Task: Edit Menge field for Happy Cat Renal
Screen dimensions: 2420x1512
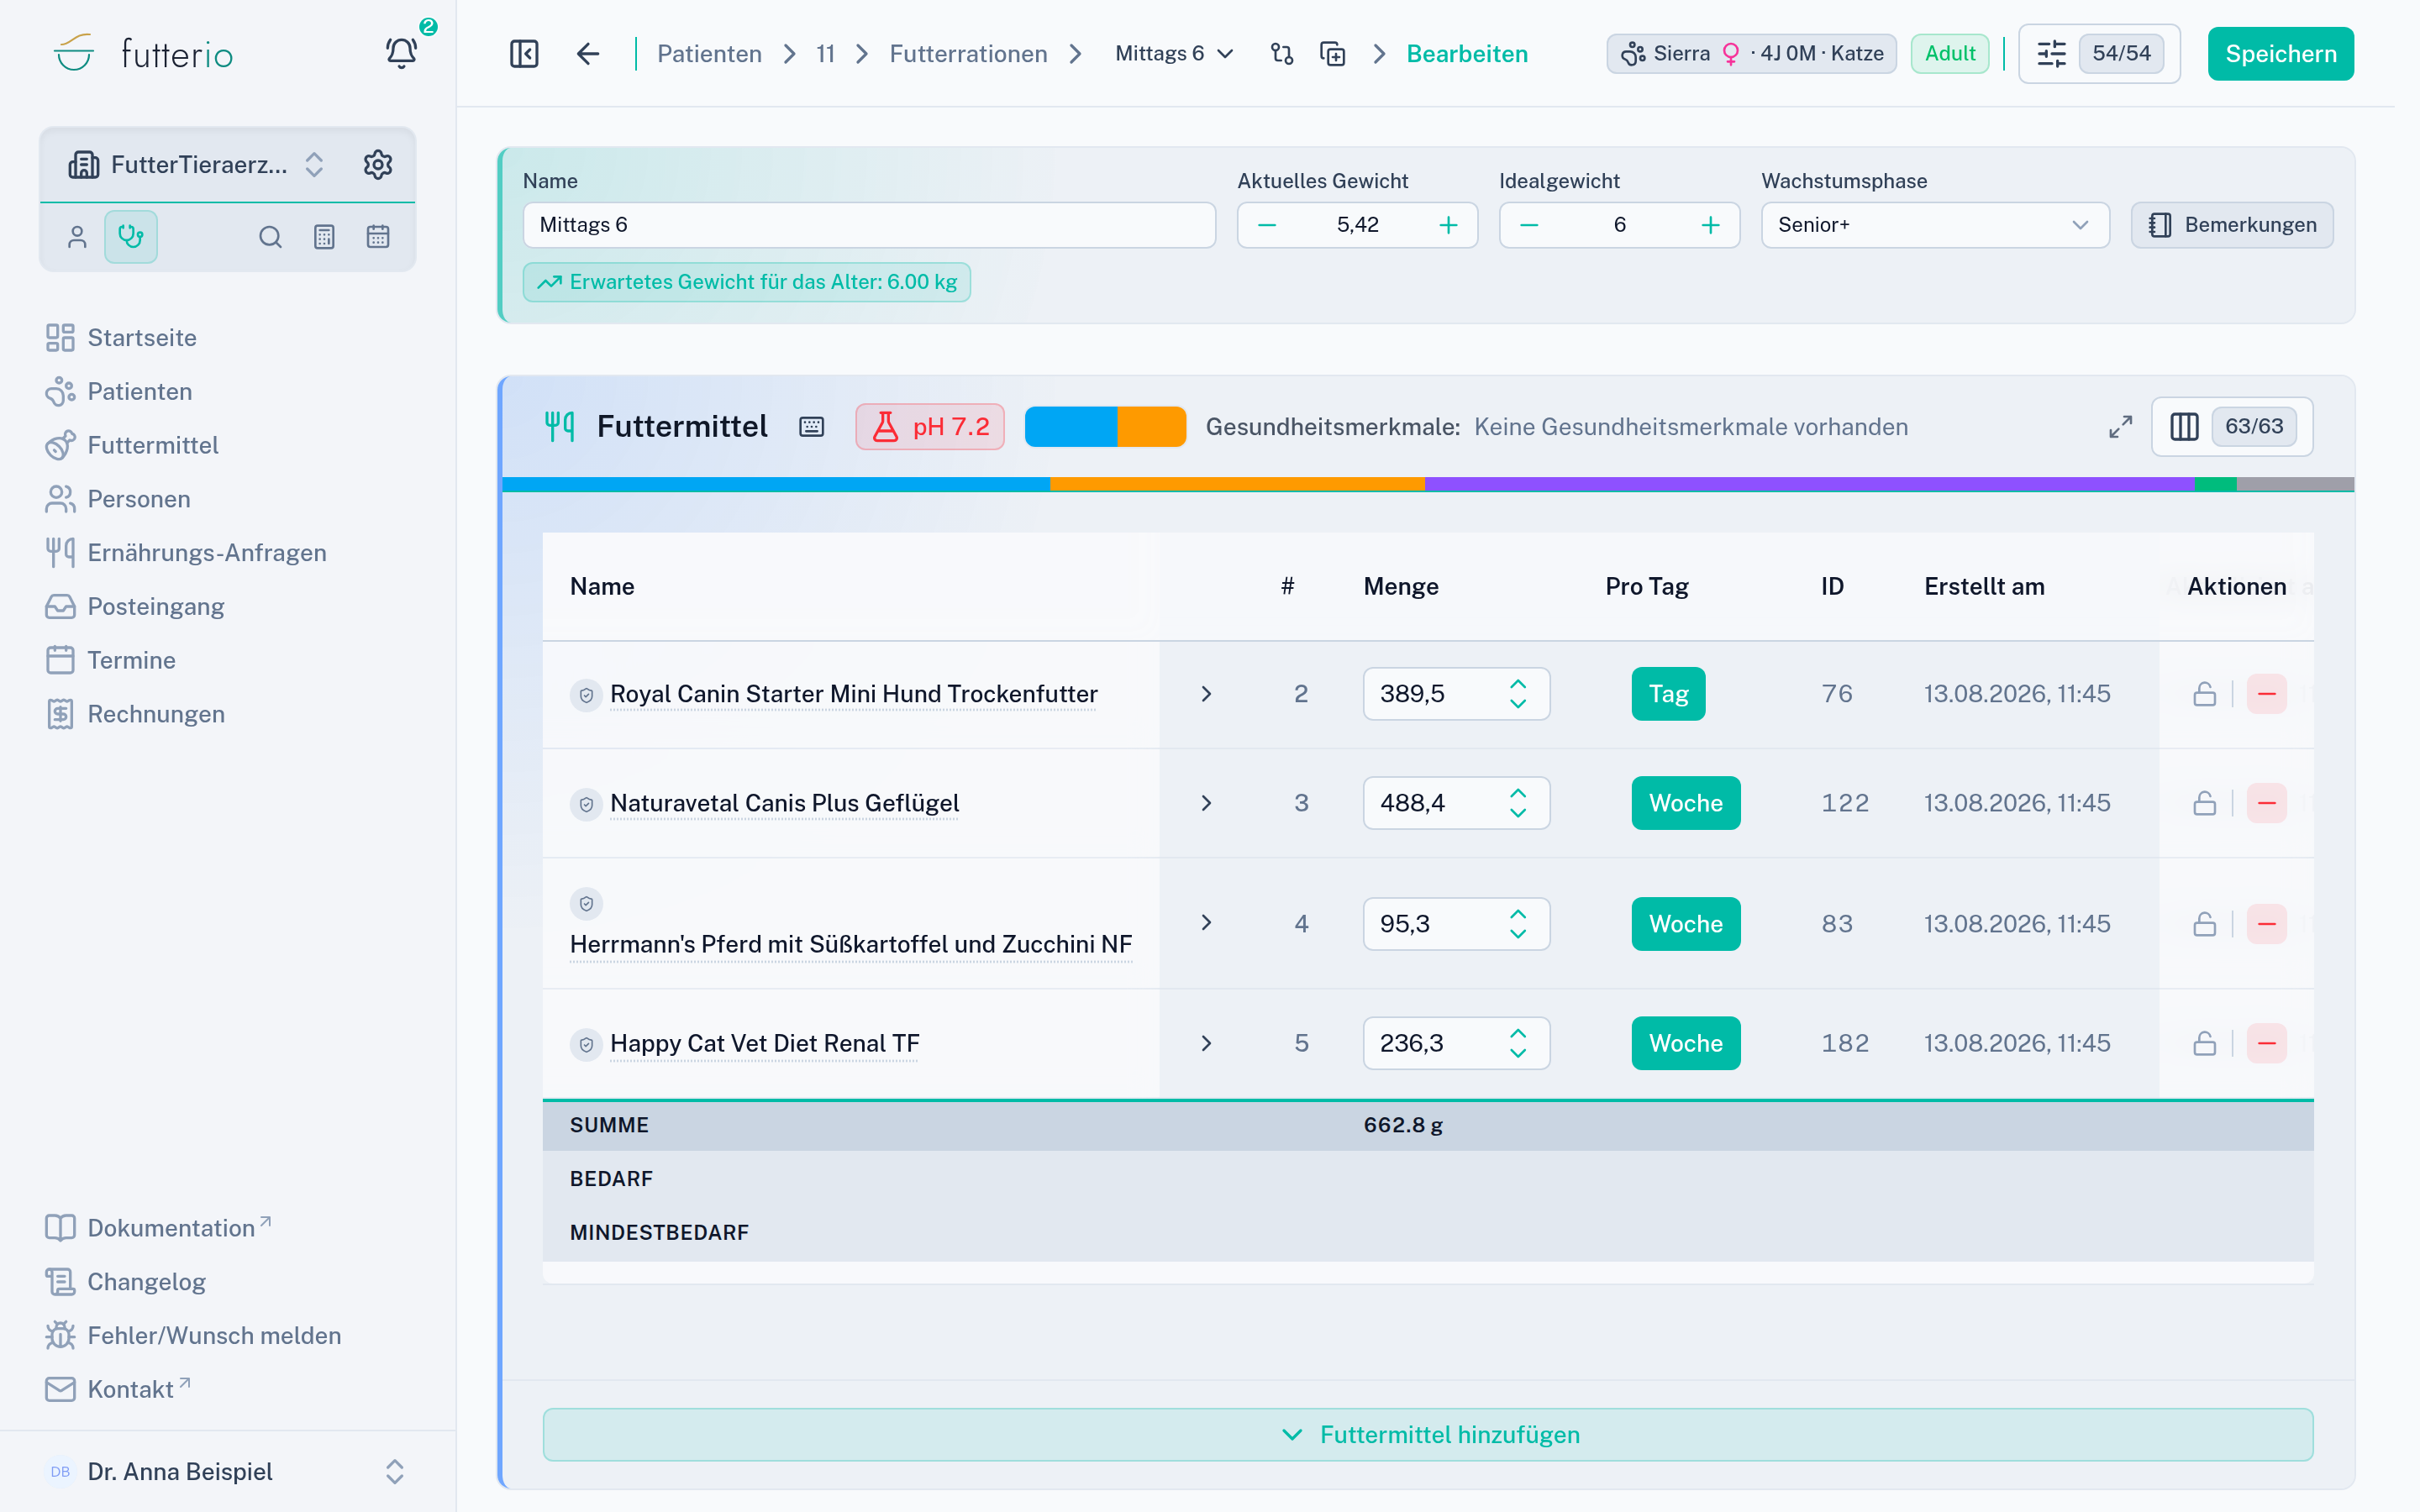Action: coord(1456,1044)
